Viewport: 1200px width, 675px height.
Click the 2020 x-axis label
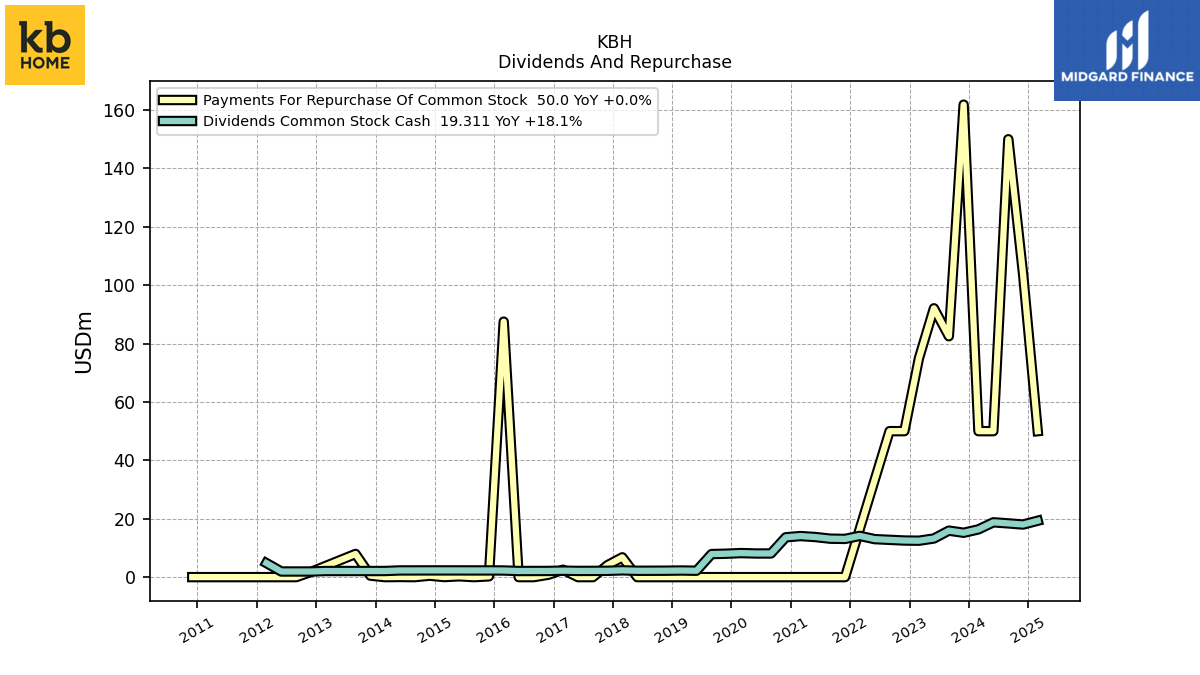(730, 631)
